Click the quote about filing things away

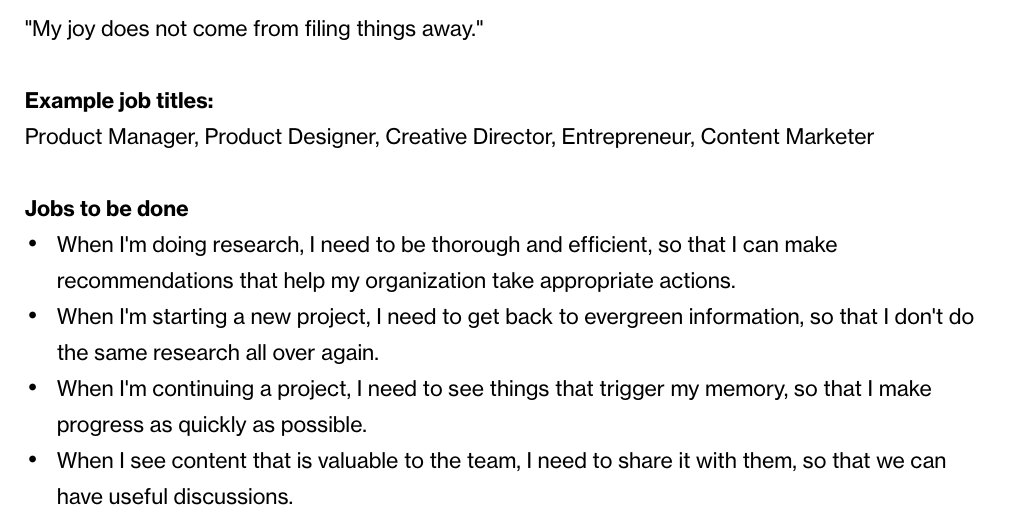point(253,30)
